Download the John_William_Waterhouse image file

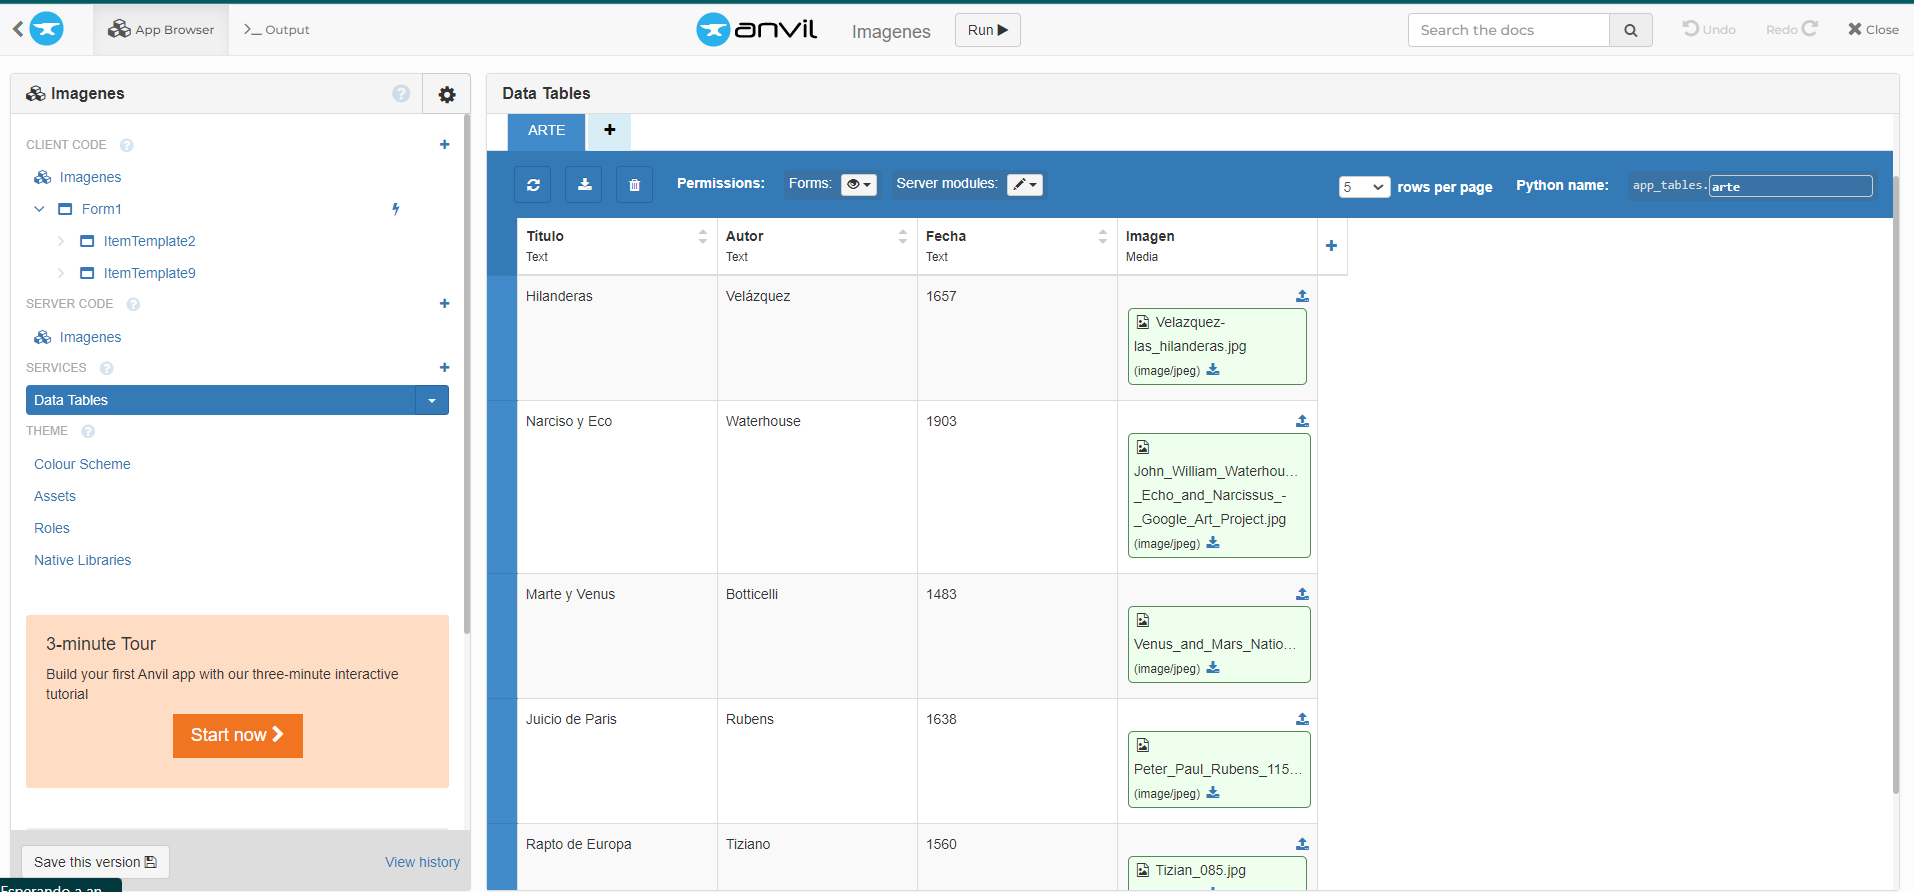tap(1213, 543)
